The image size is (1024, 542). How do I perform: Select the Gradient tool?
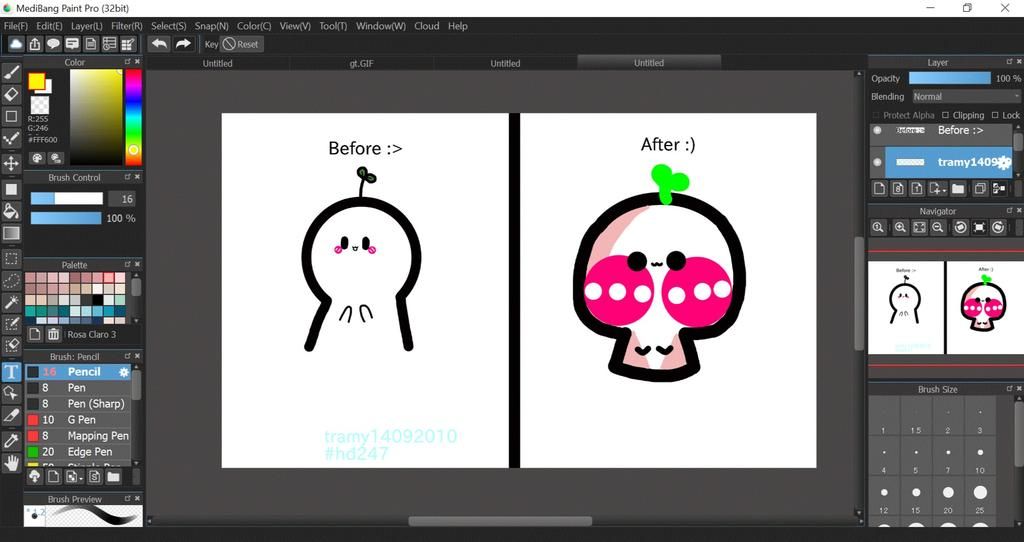[11, 233]
